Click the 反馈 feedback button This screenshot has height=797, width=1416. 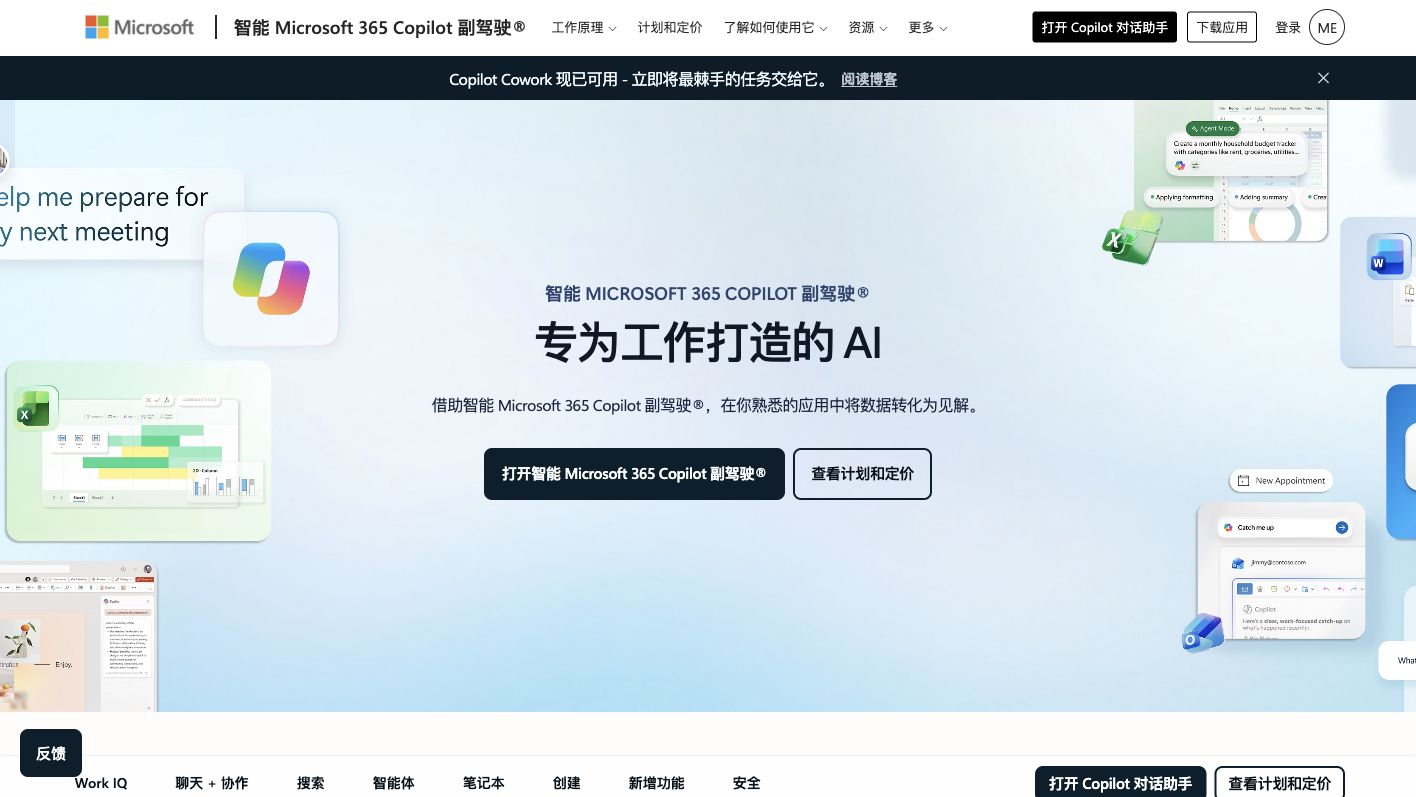[x=51, y=753]
